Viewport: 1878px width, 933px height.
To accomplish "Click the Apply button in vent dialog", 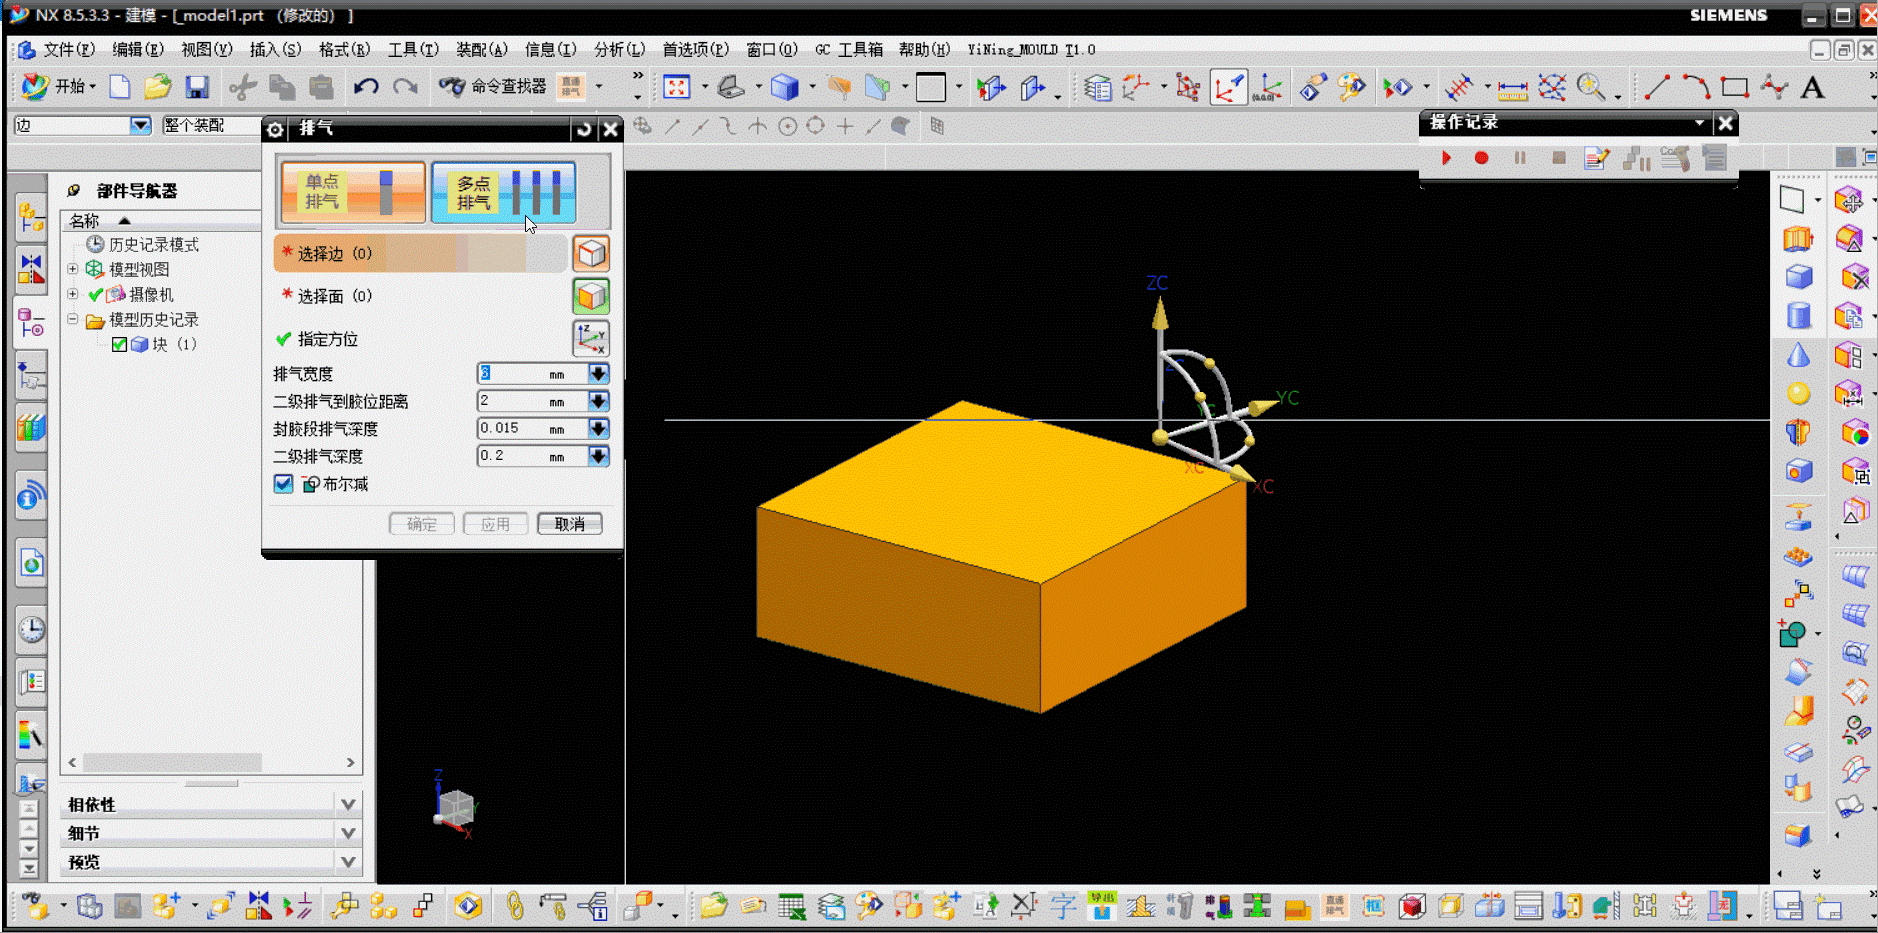I will (495, 524).
